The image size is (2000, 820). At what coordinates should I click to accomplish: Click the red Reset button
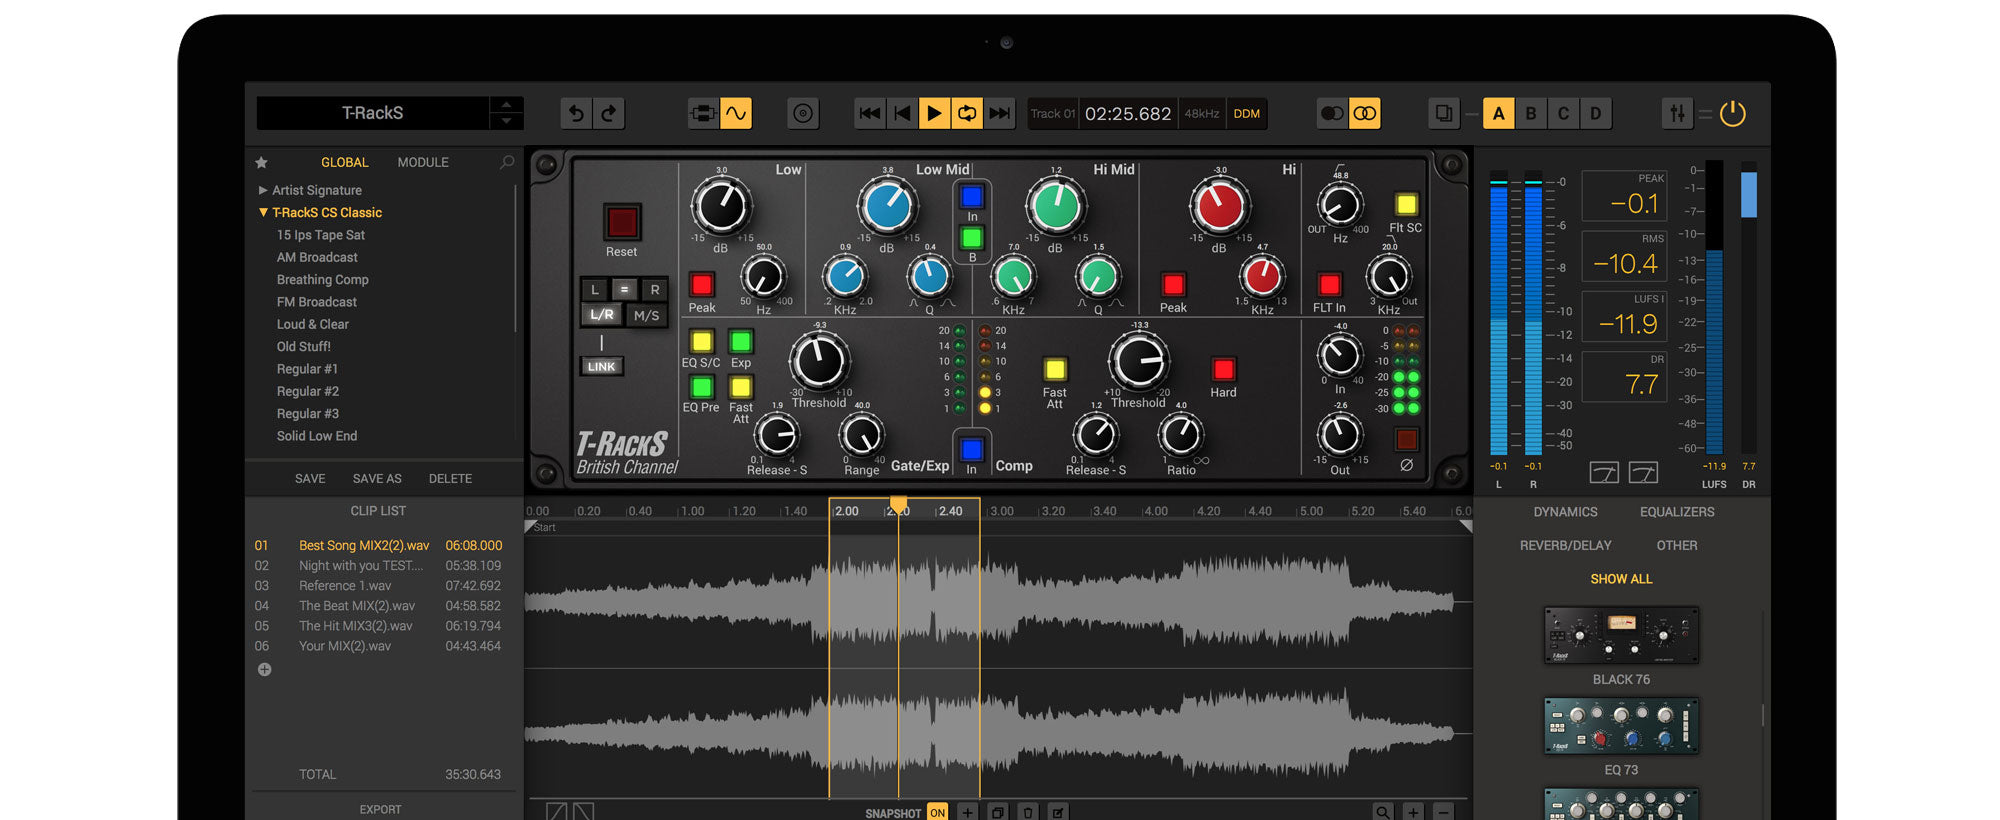[x=621, y=222]
